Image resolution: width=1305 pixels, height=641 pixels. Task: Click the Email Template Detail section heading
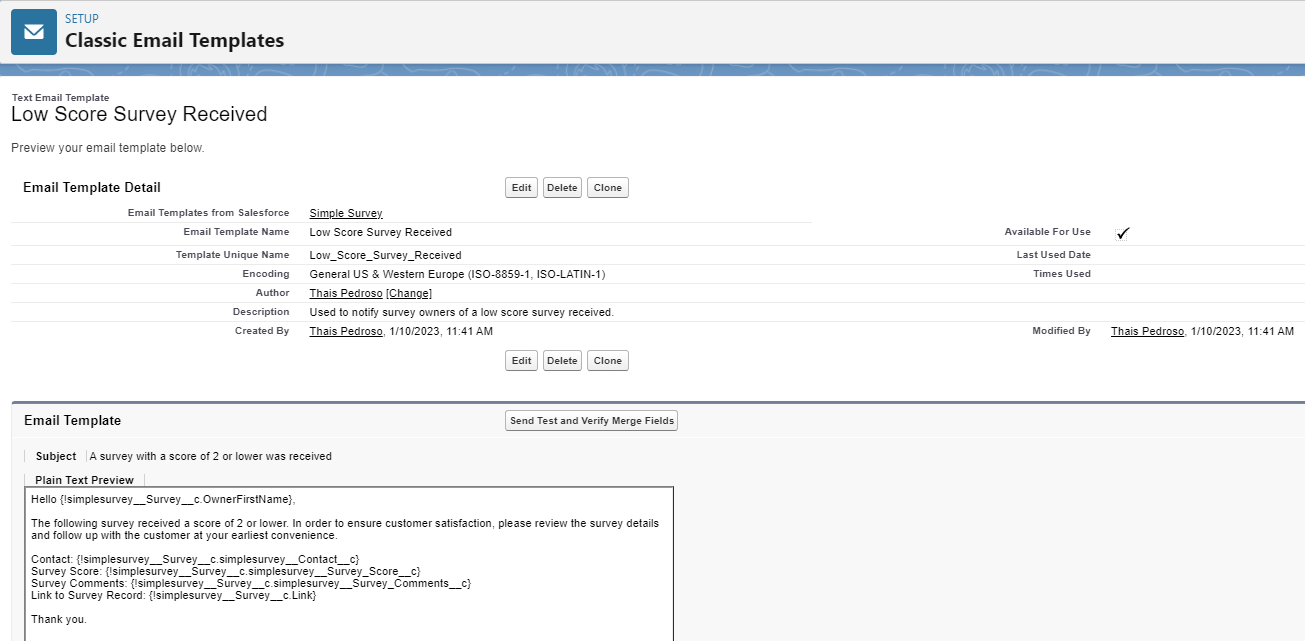click(92, 187)
